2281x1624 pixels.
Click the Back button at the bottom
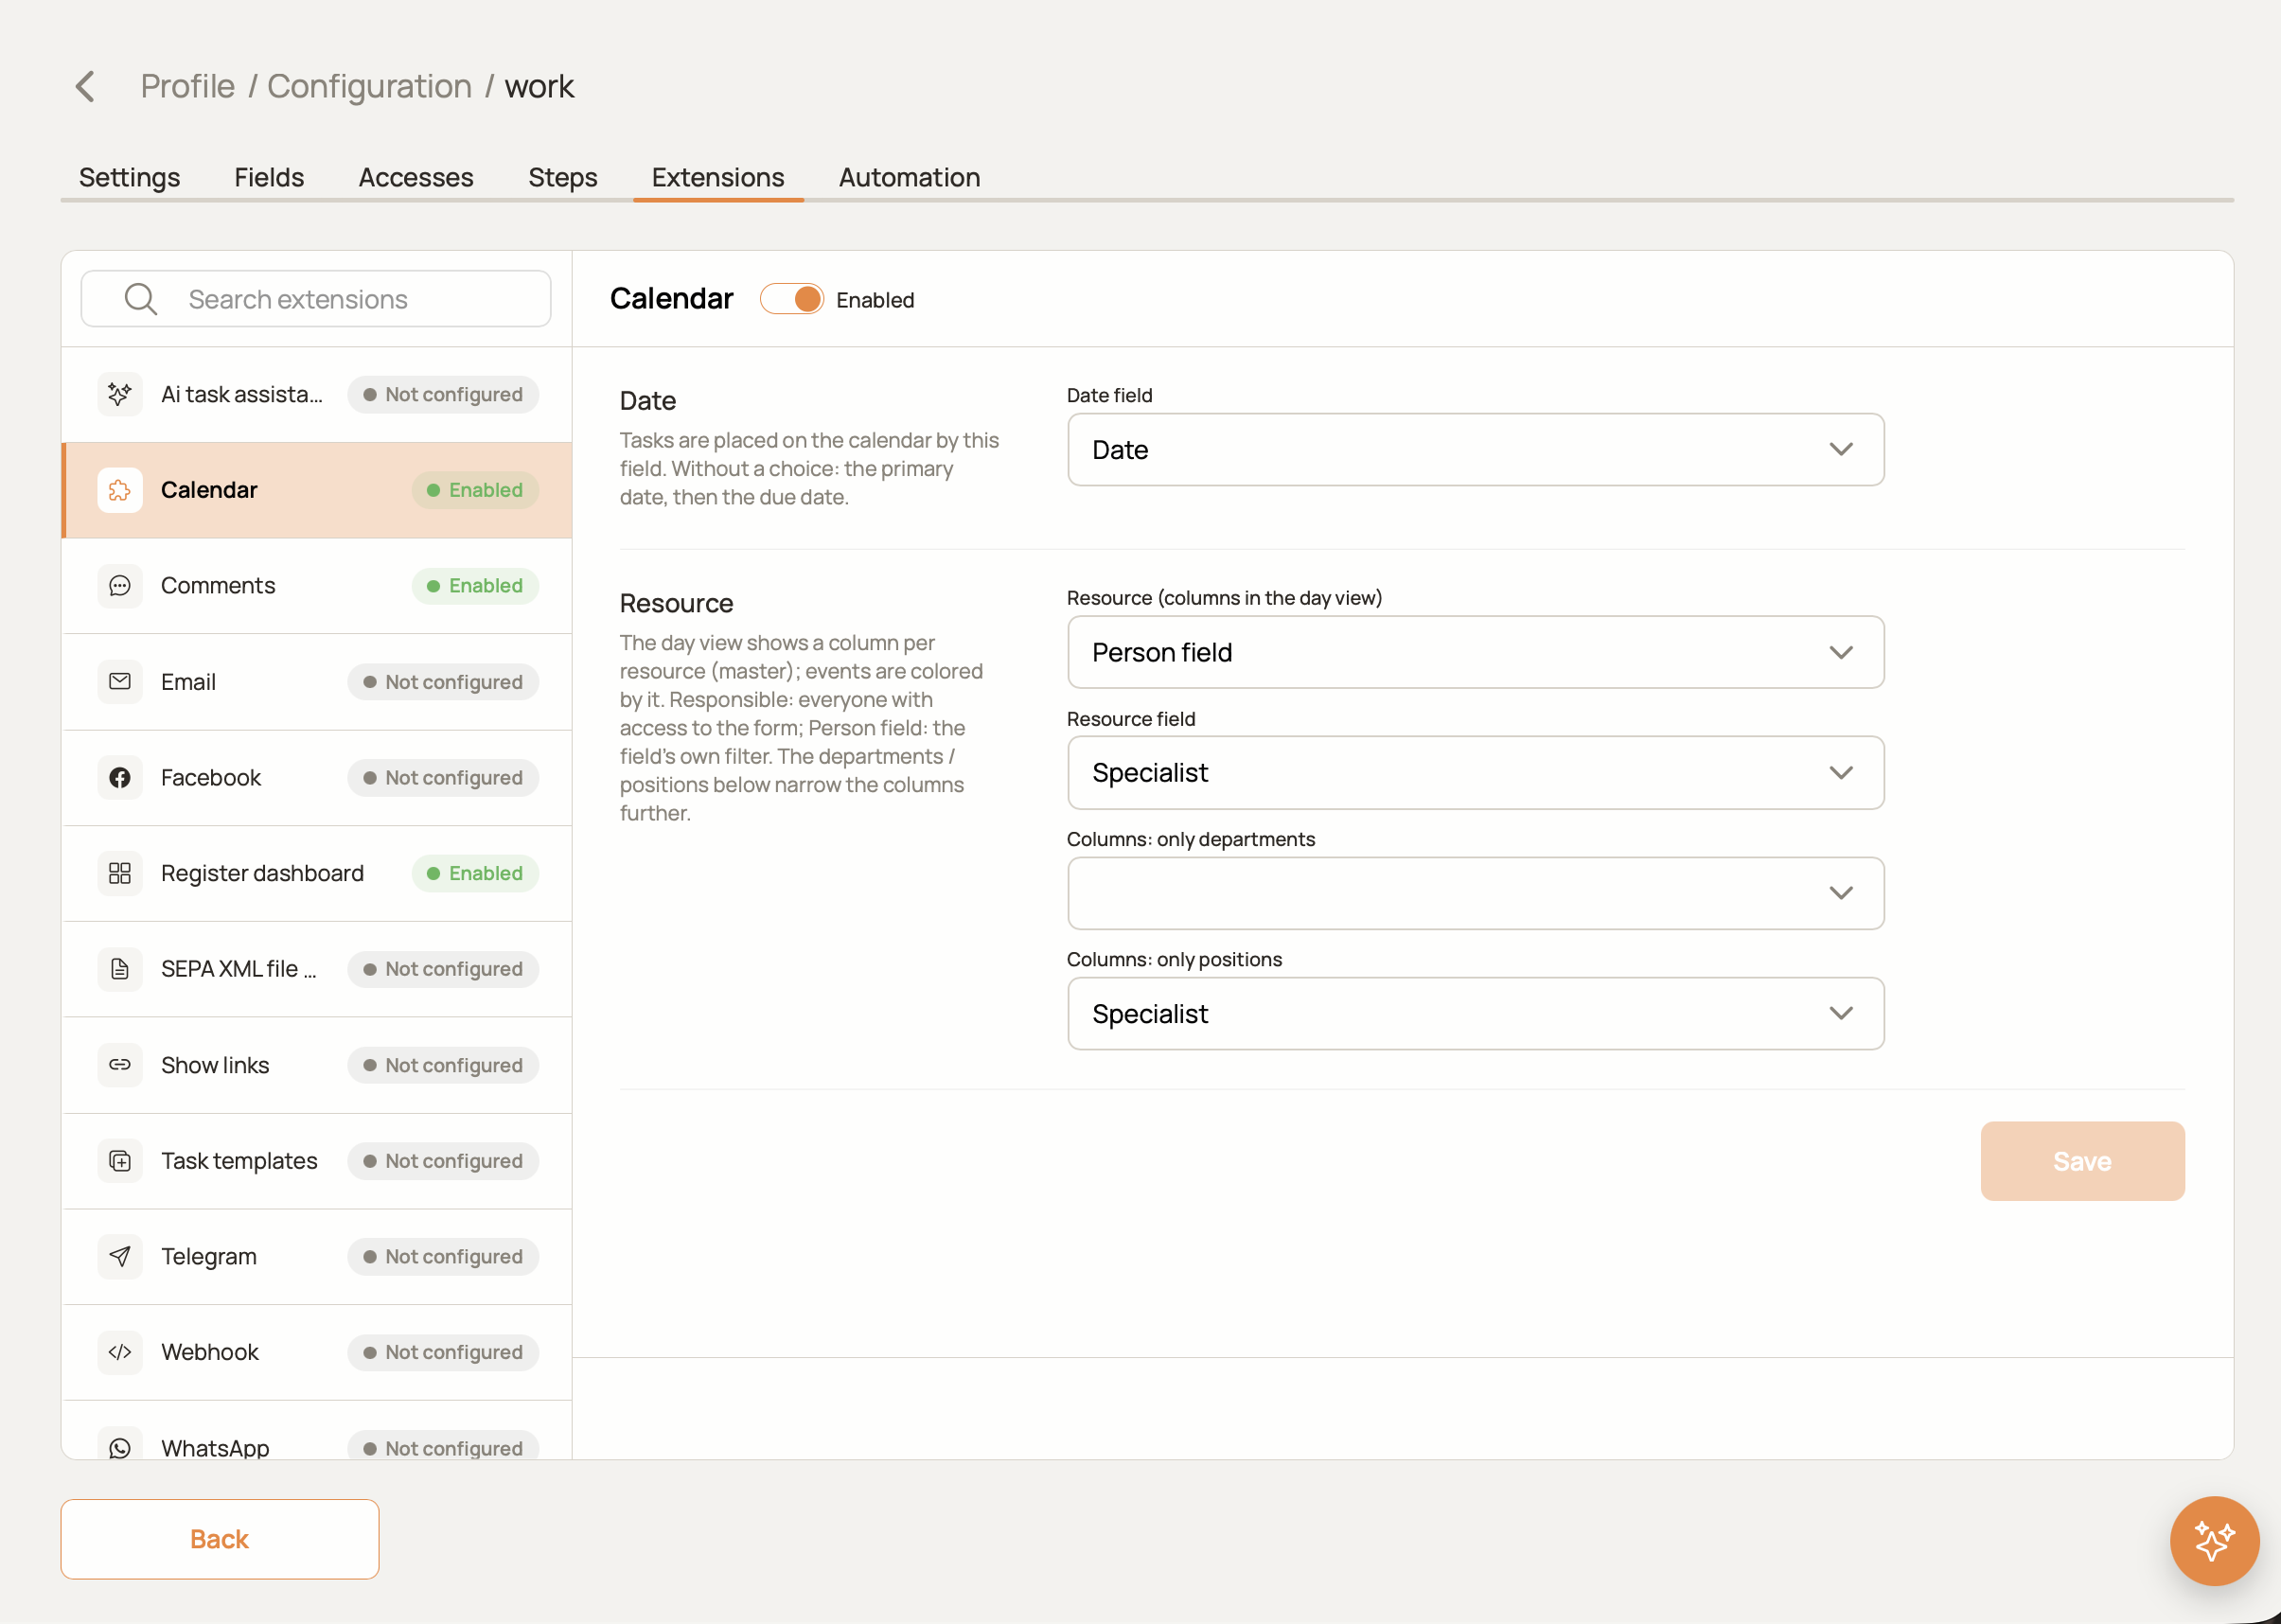pyautogui.click(x=220, y=1539)
